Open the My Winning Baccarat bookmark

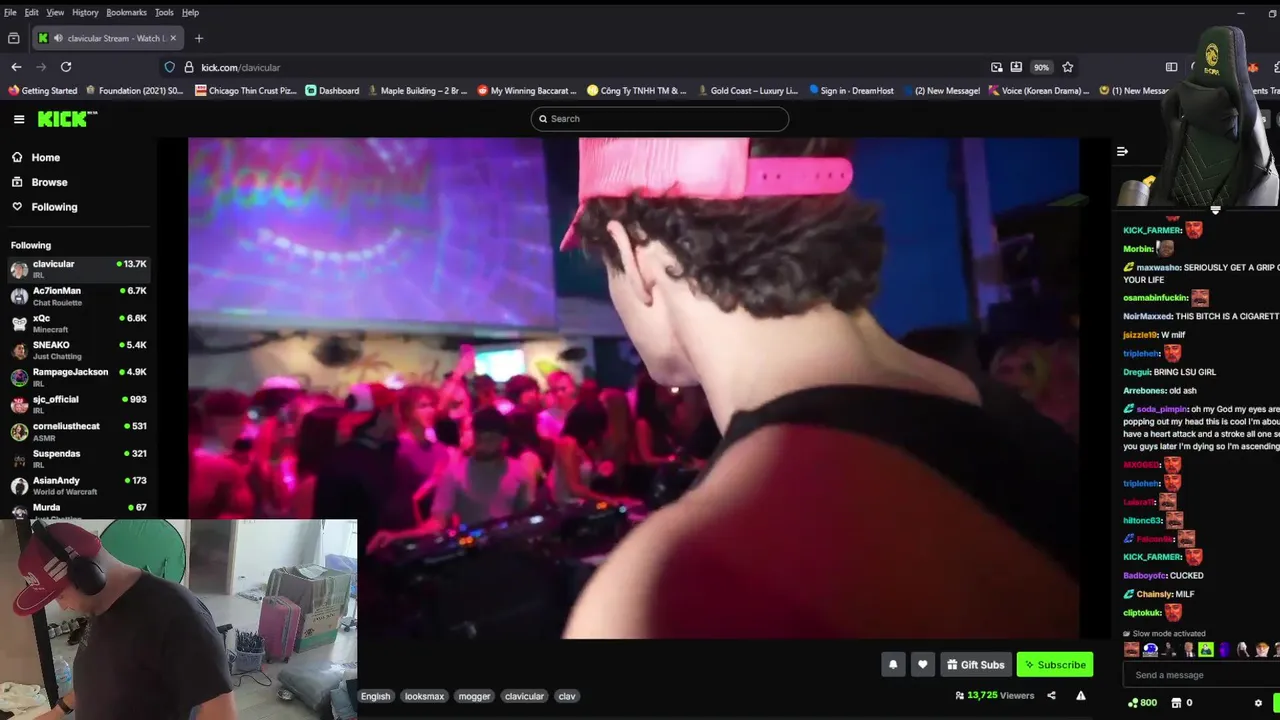pyautogui.click(x=527, y=90)
